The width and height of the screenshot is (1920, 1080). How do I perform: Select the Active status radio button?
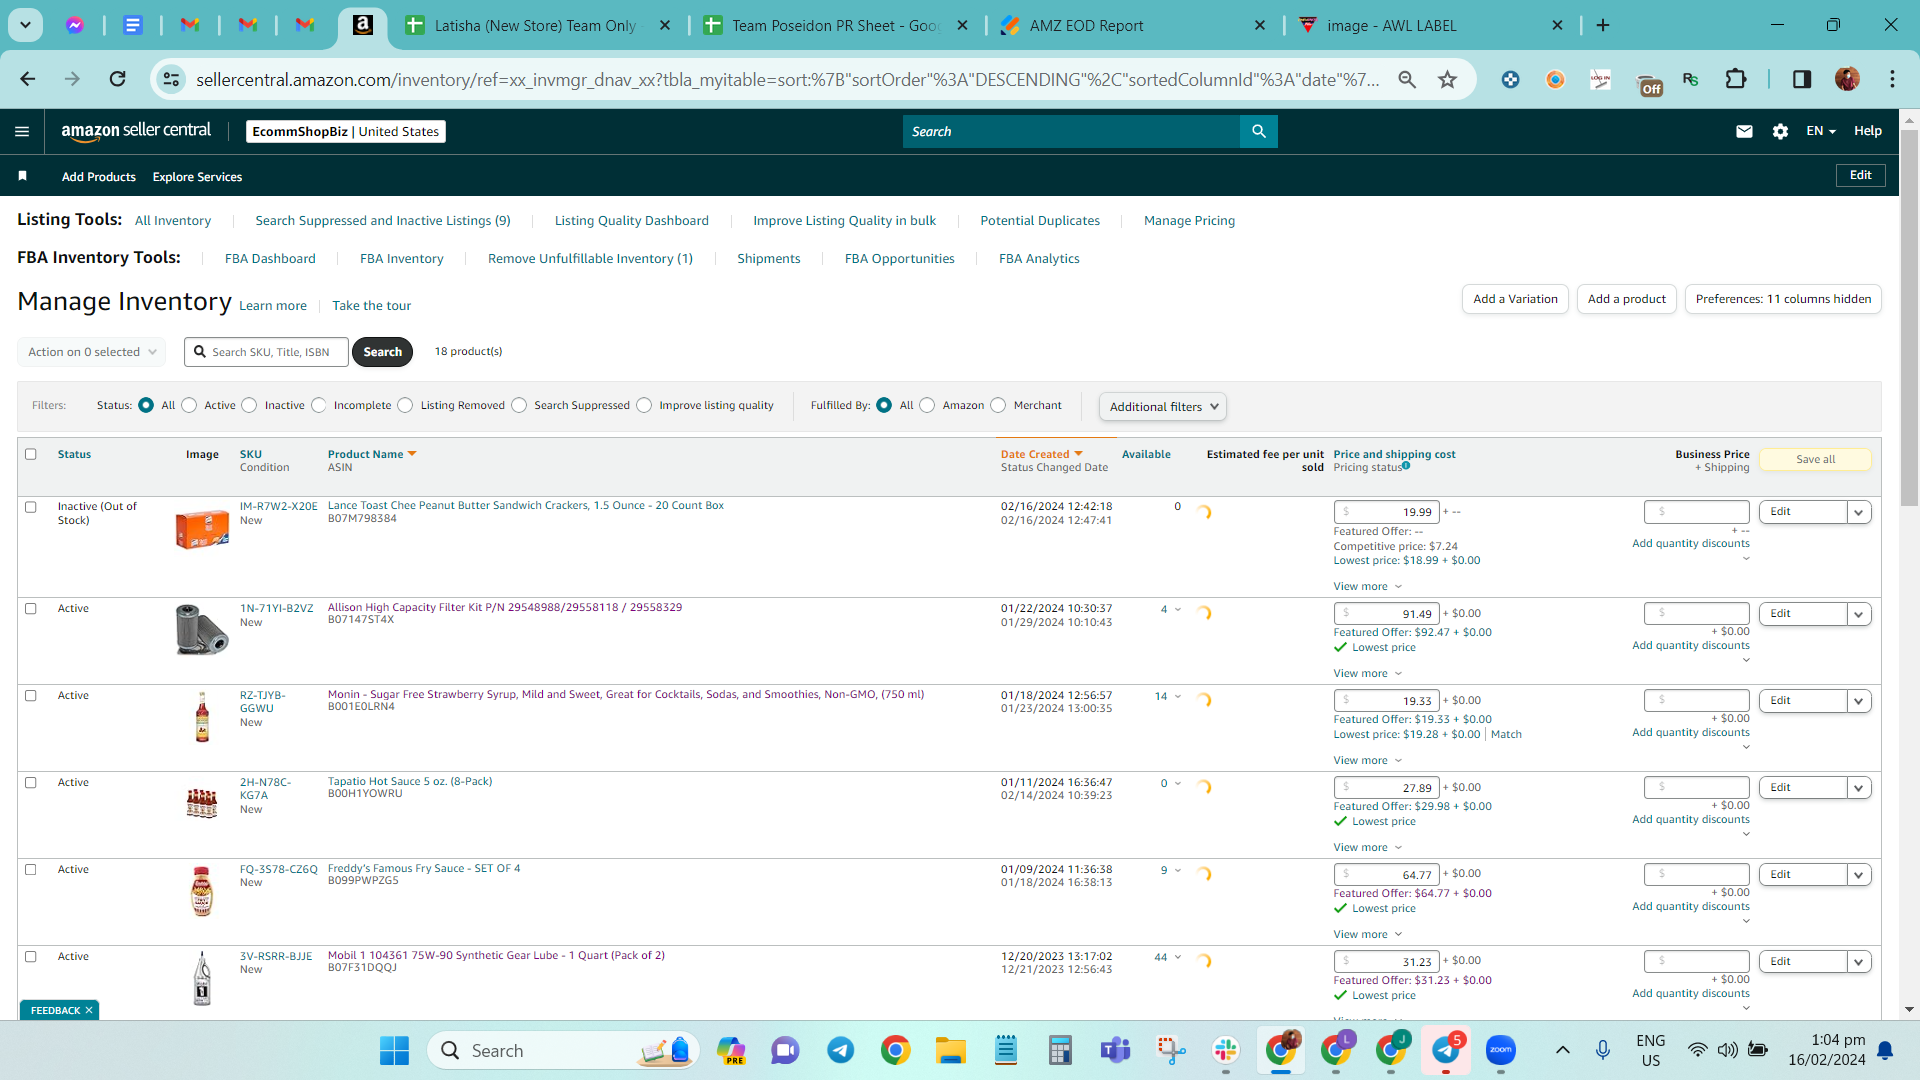[189, 405]
